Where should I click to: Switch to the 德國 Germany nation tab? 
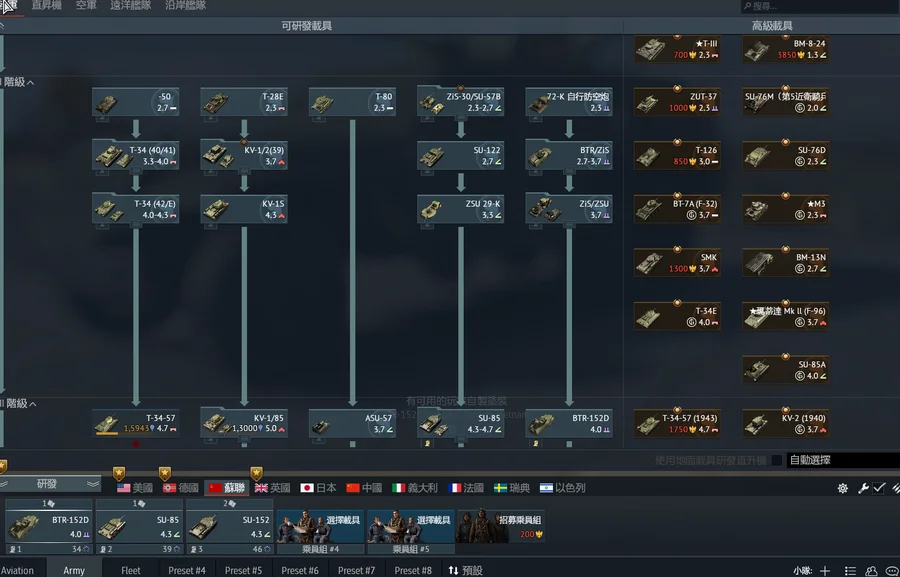click(180, 488)
